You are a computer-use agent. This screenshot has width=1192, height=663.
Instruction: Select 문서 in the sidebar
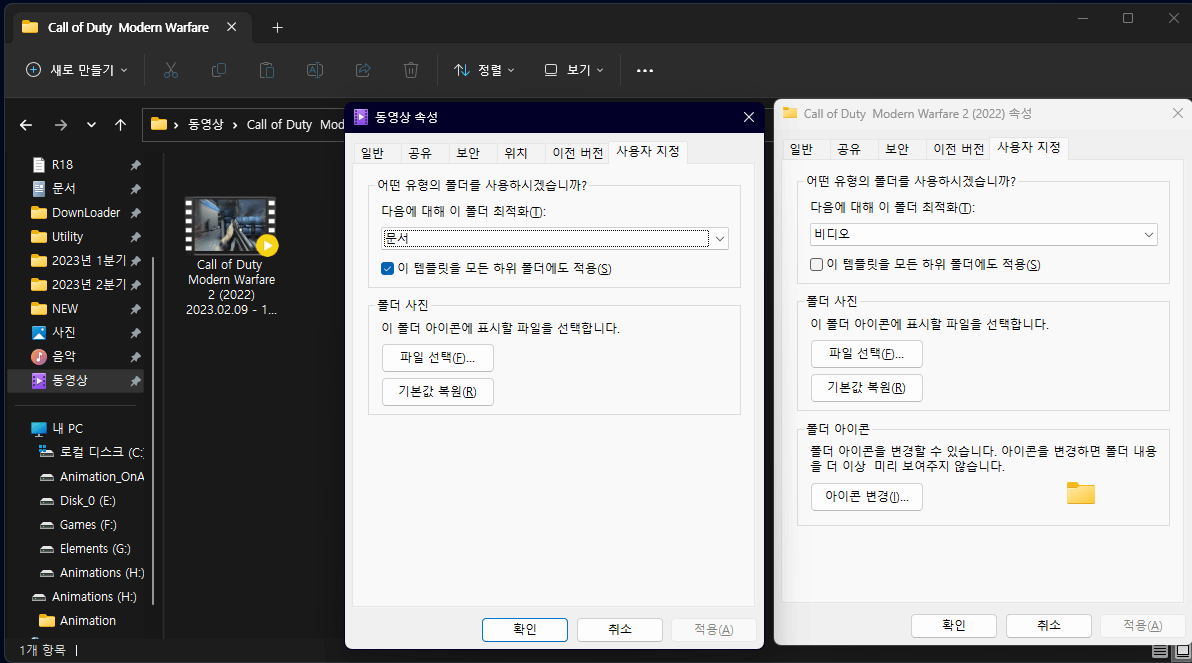[x=64, y=188]
